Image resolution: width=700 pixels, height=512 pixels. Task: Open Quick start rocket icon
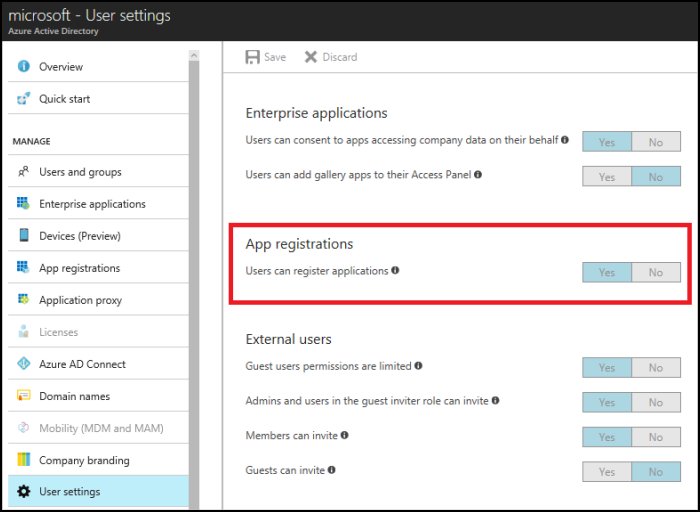[x=24, y=99]
